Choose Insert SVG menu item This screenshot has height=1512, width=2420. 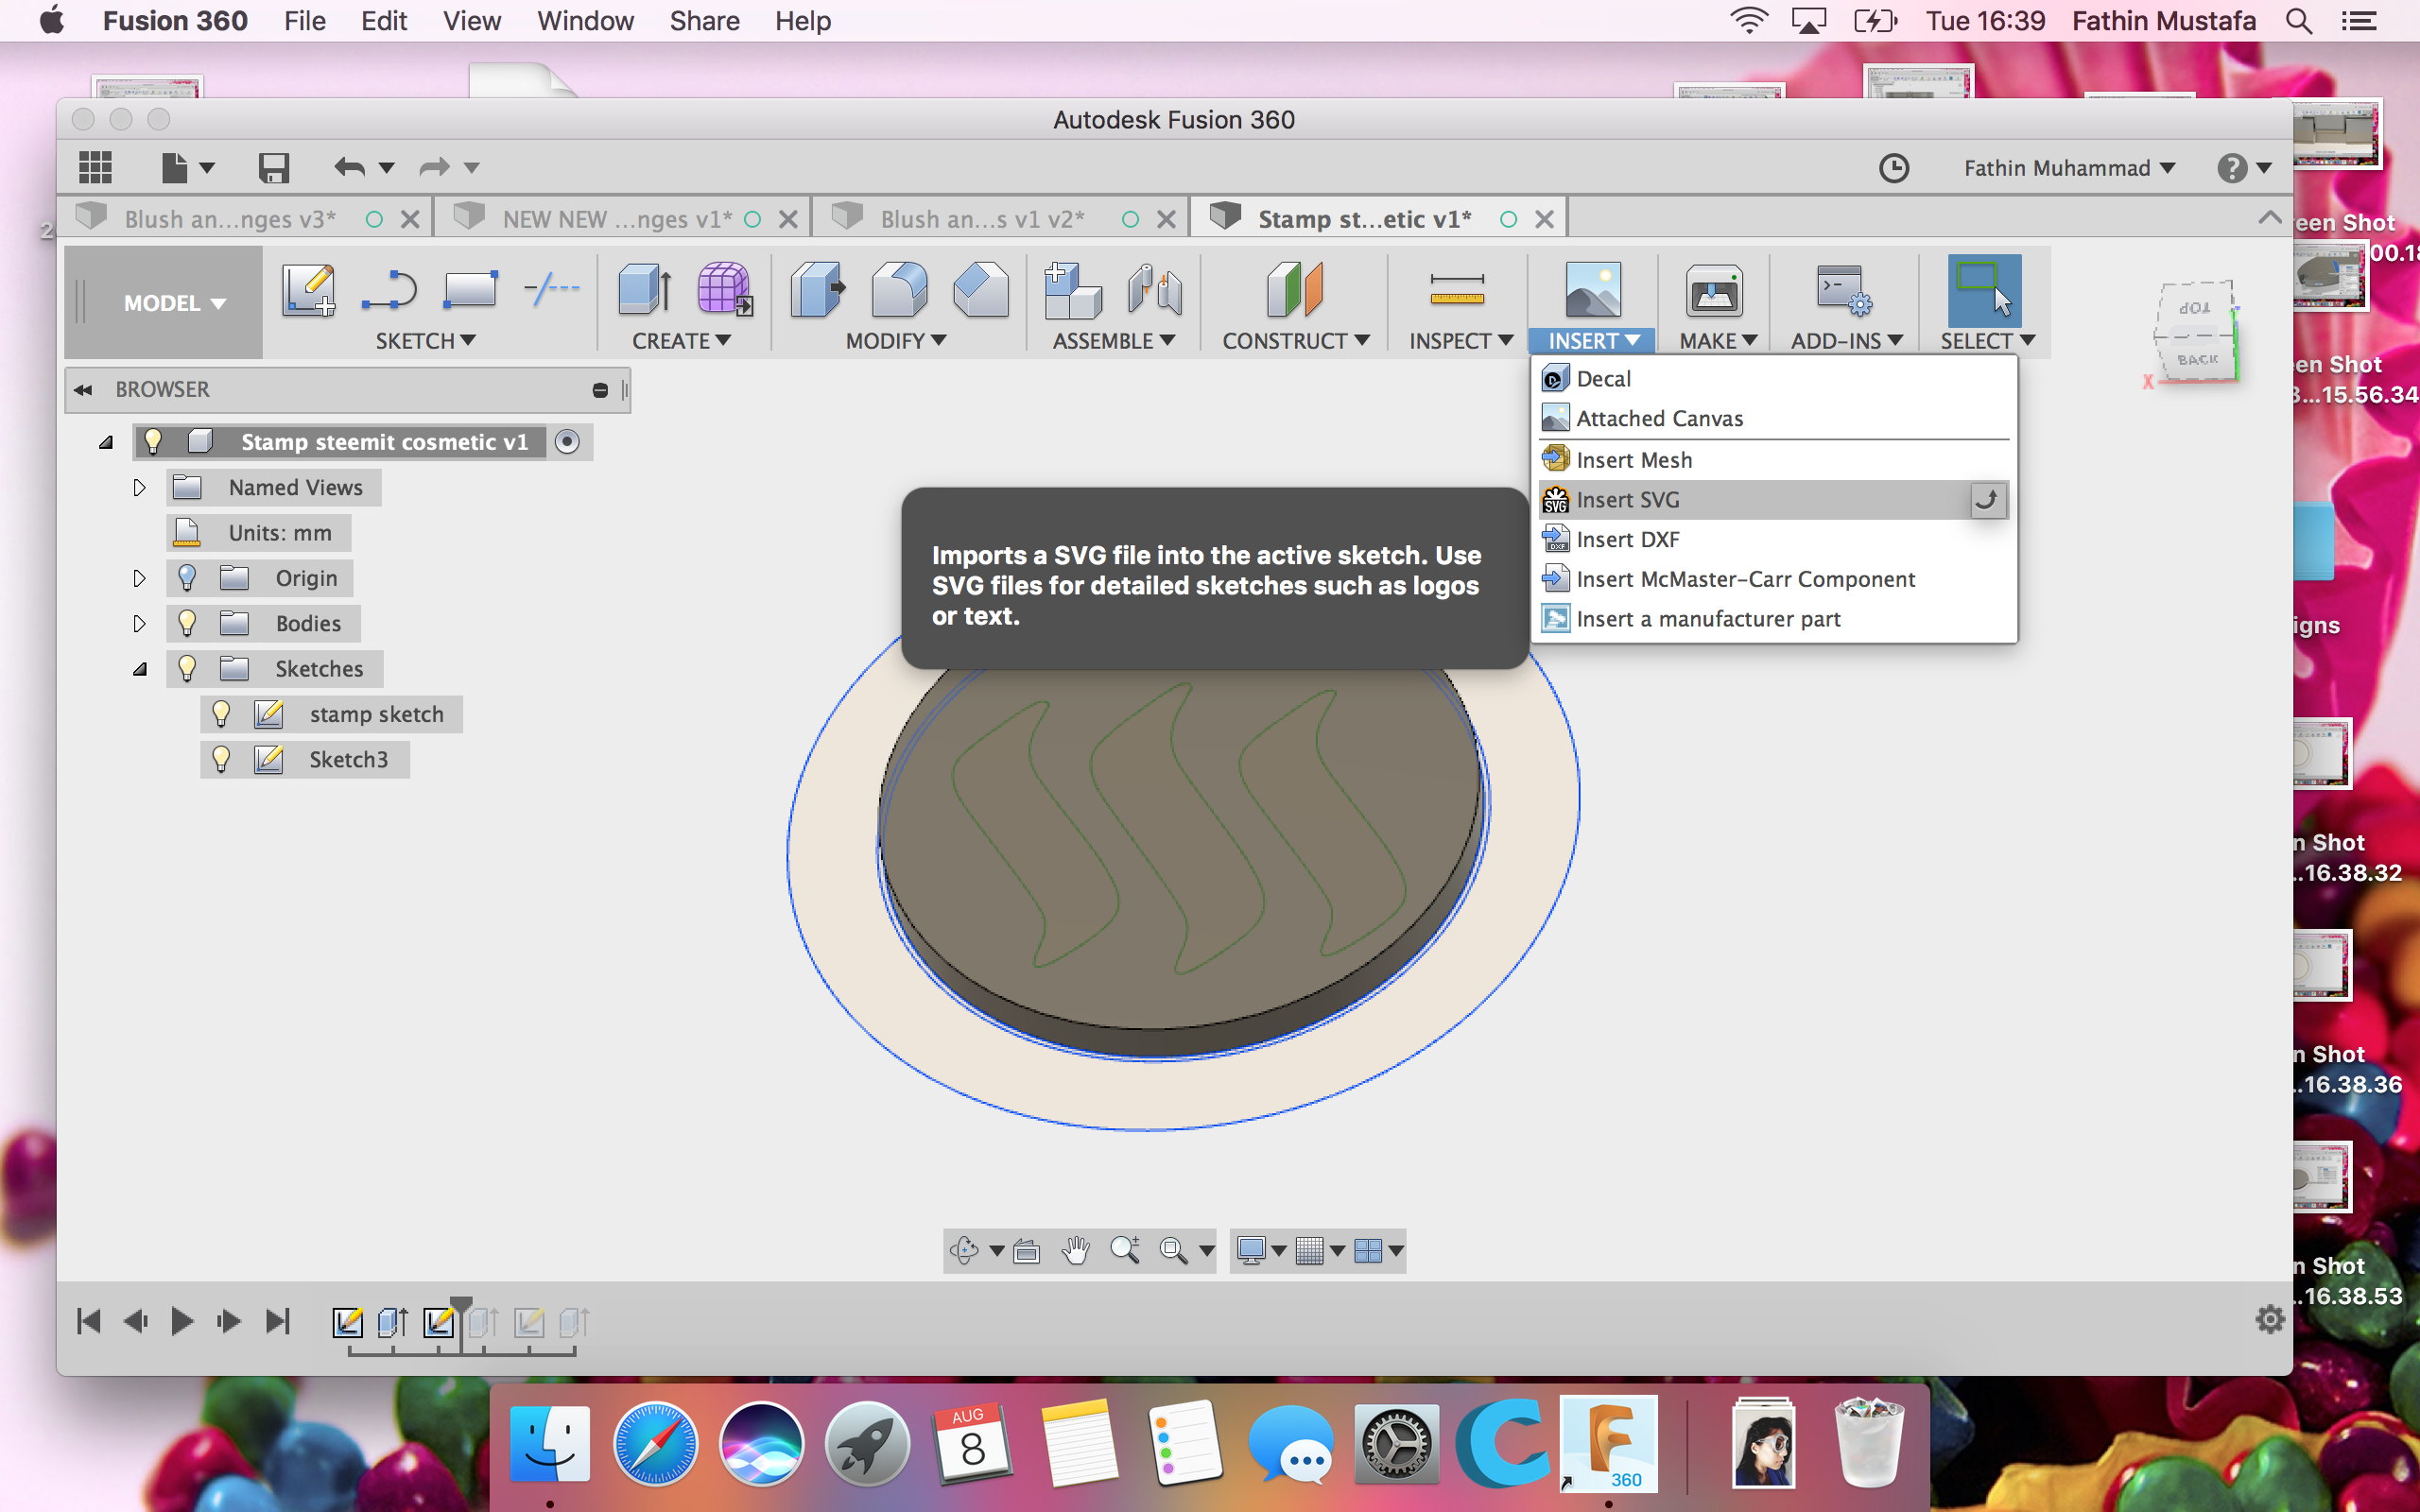point(1773,500)
